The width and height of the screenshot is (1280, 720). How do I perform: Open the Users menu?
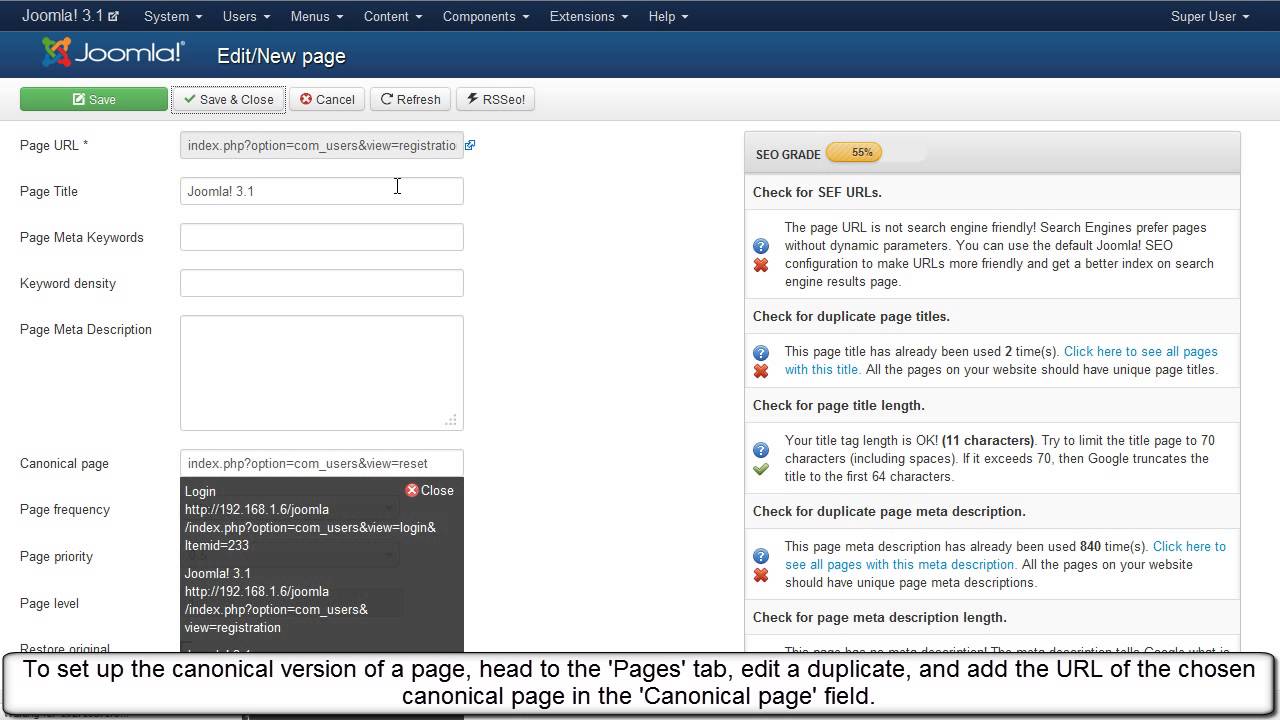(x=246, y=16)
